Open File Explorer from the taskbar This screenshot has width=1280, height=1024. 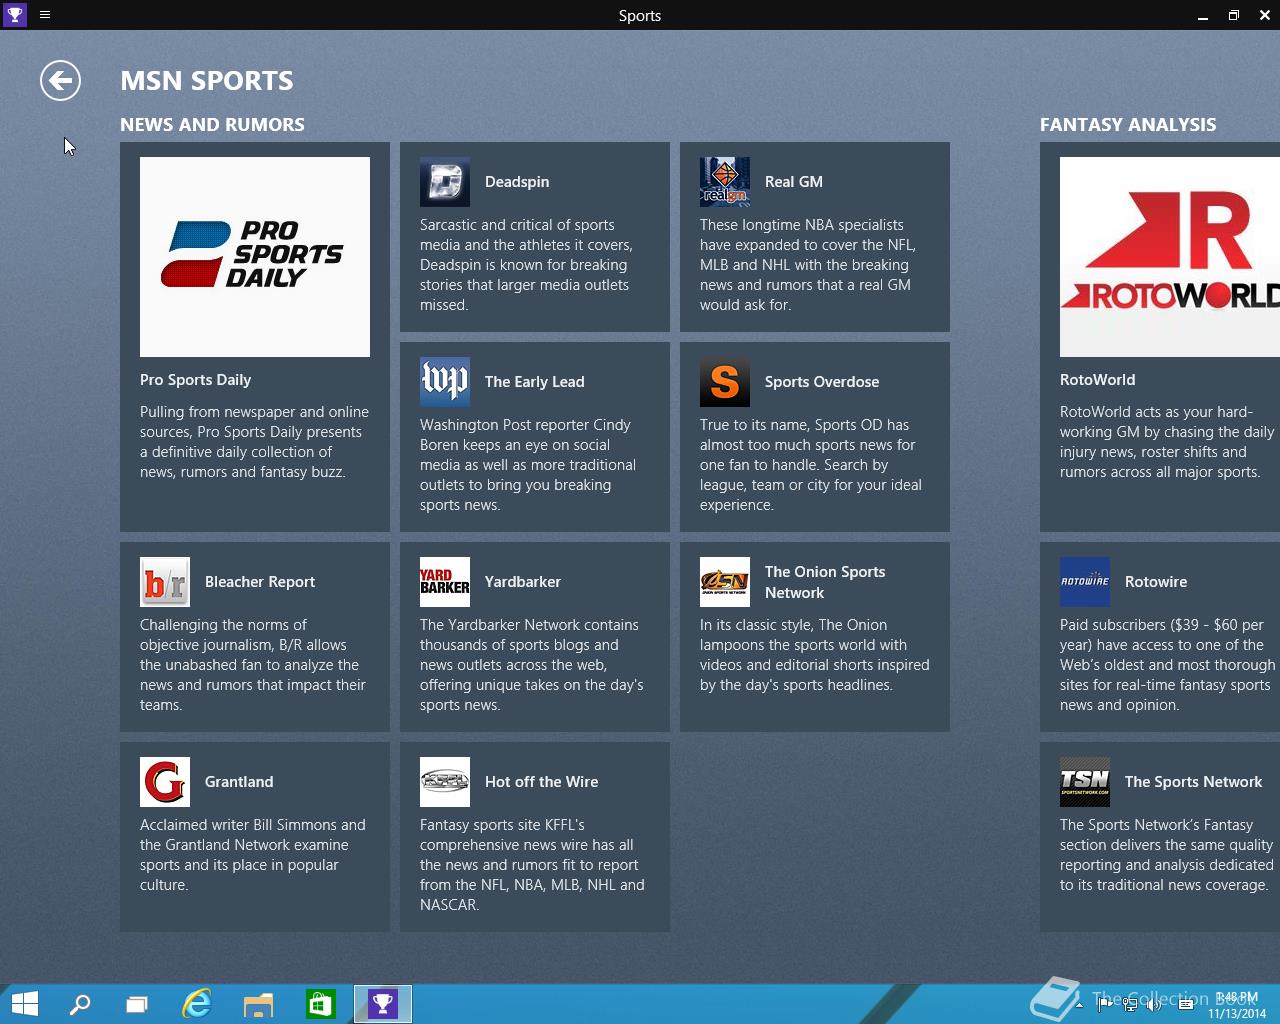[x=258, y=1004]
